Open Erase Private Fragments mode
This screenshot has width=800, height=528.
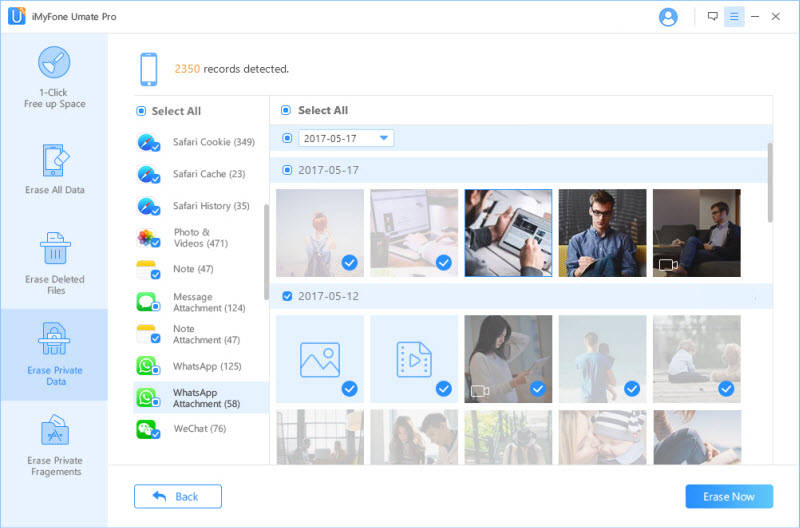(54, 445)
